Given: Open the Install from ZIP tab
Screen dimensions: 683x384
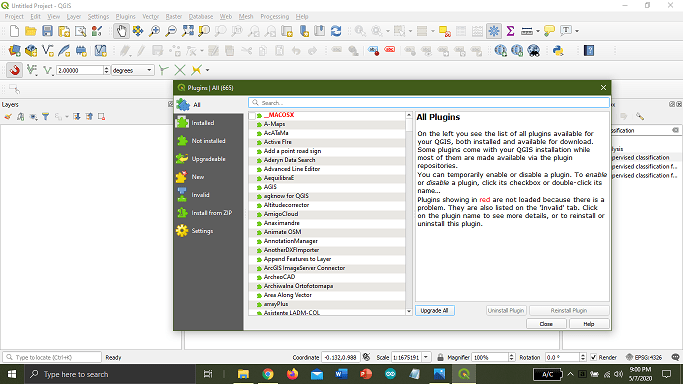Looking at the screenshot, I should [x=208, y=213].
